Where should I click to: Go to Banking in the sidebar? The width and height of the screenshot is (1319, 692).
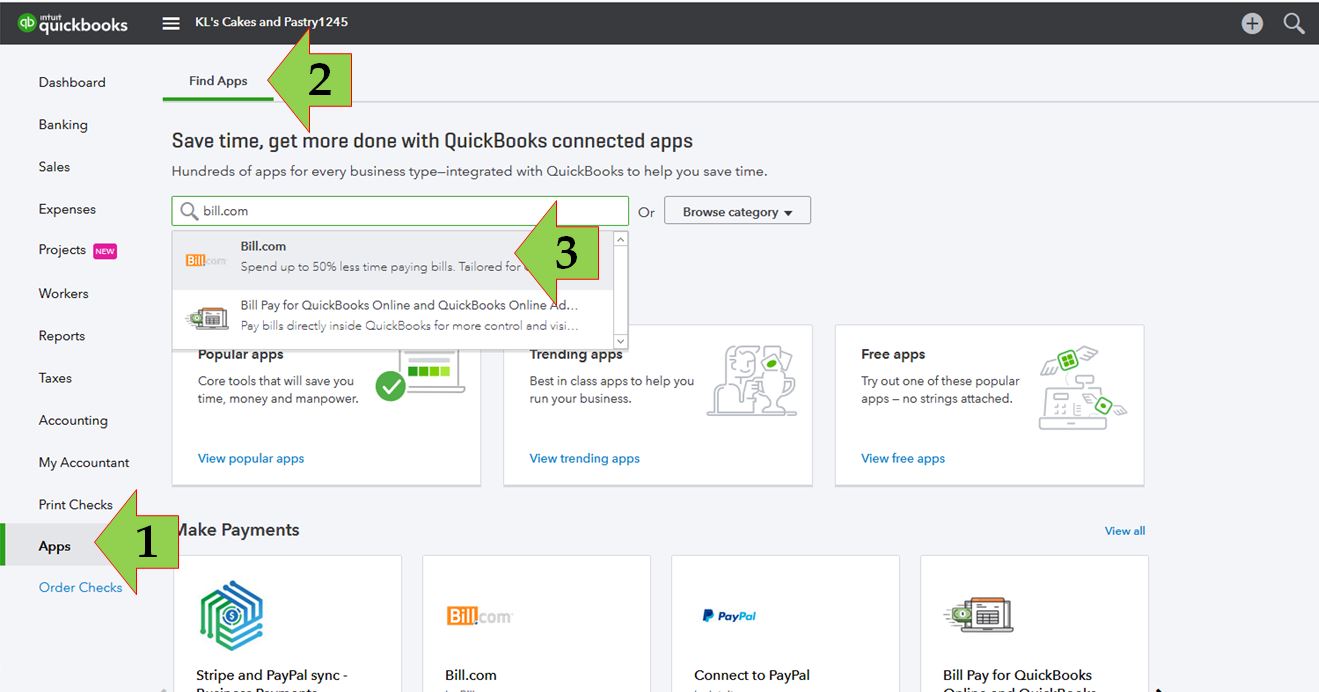tap(63, 124)
